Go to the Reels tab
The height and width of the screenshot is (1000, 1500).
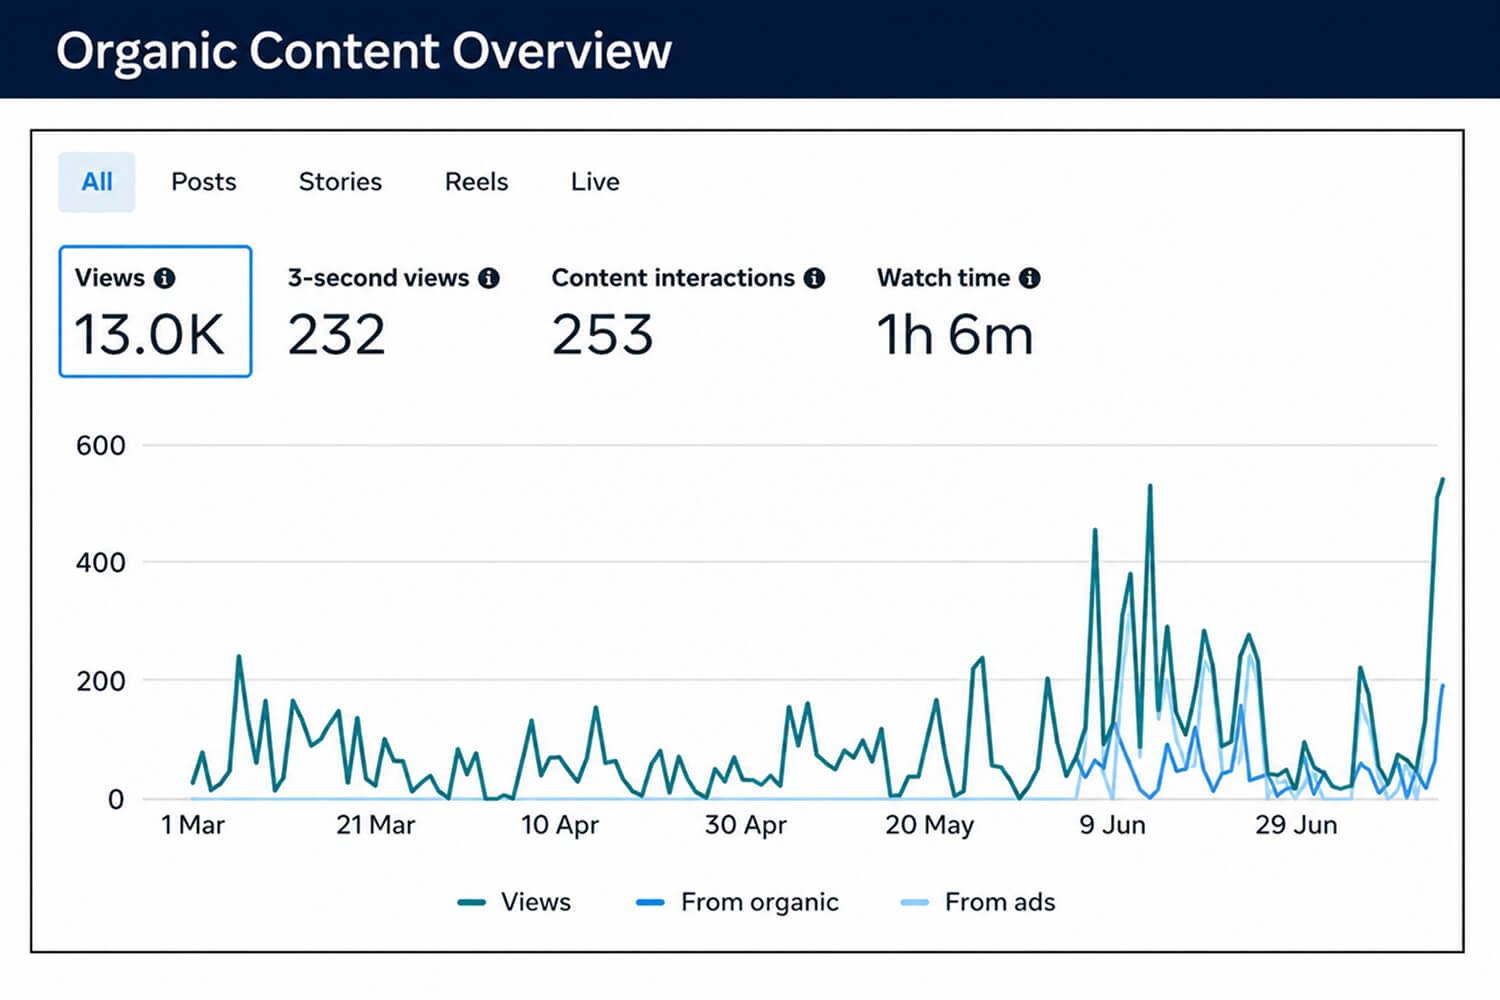pyautogui.click(x=476, y=182)
